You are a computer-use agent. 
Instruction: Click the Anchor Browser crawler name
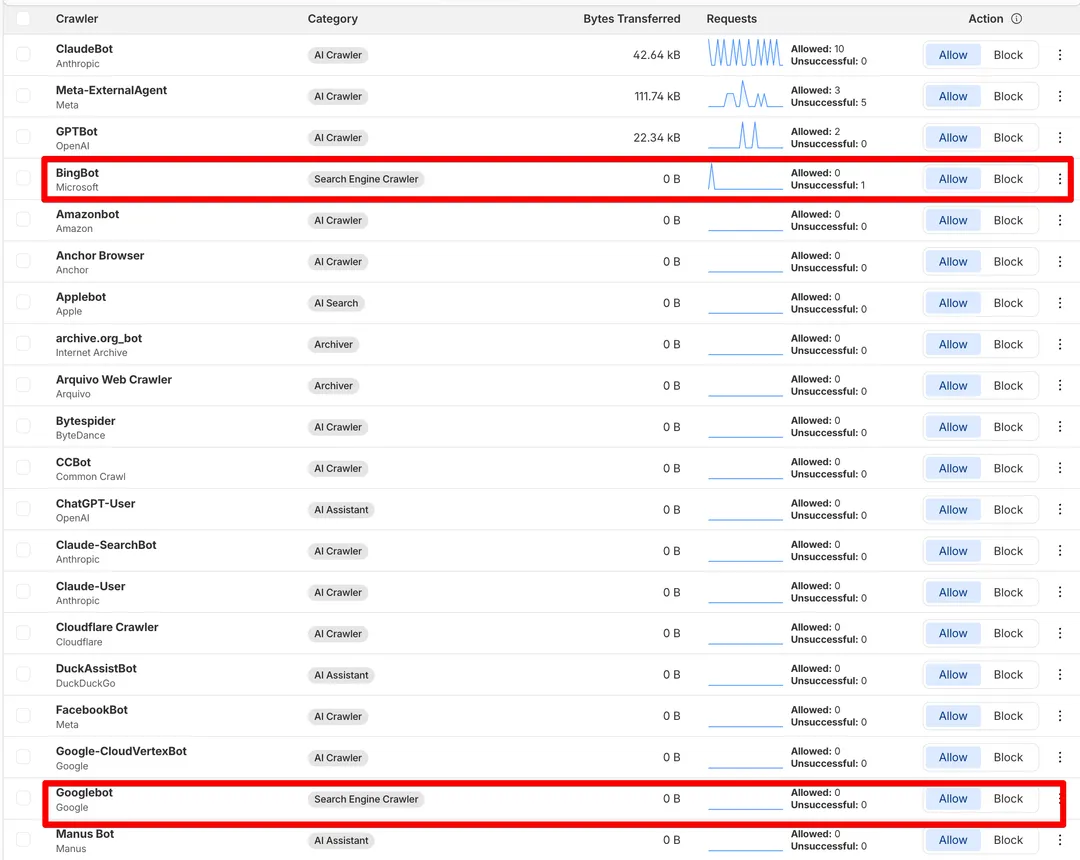[x=100, y=255]
